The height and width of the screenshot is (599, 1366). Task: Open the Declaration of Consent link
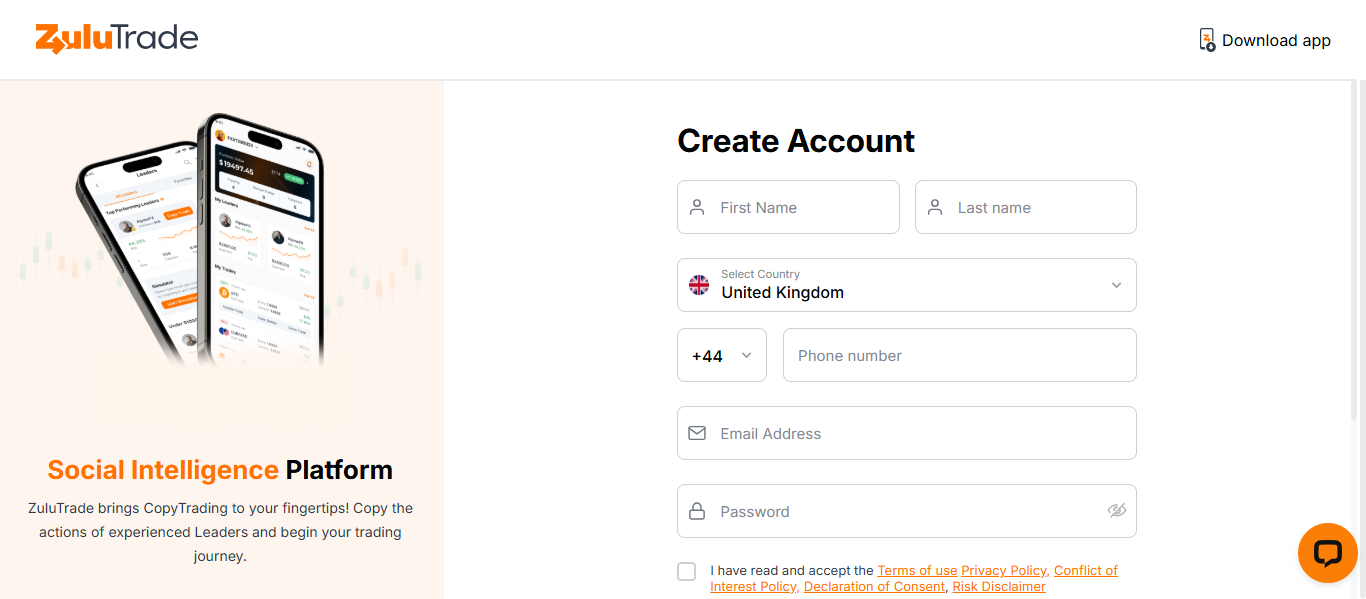(874, 586)
